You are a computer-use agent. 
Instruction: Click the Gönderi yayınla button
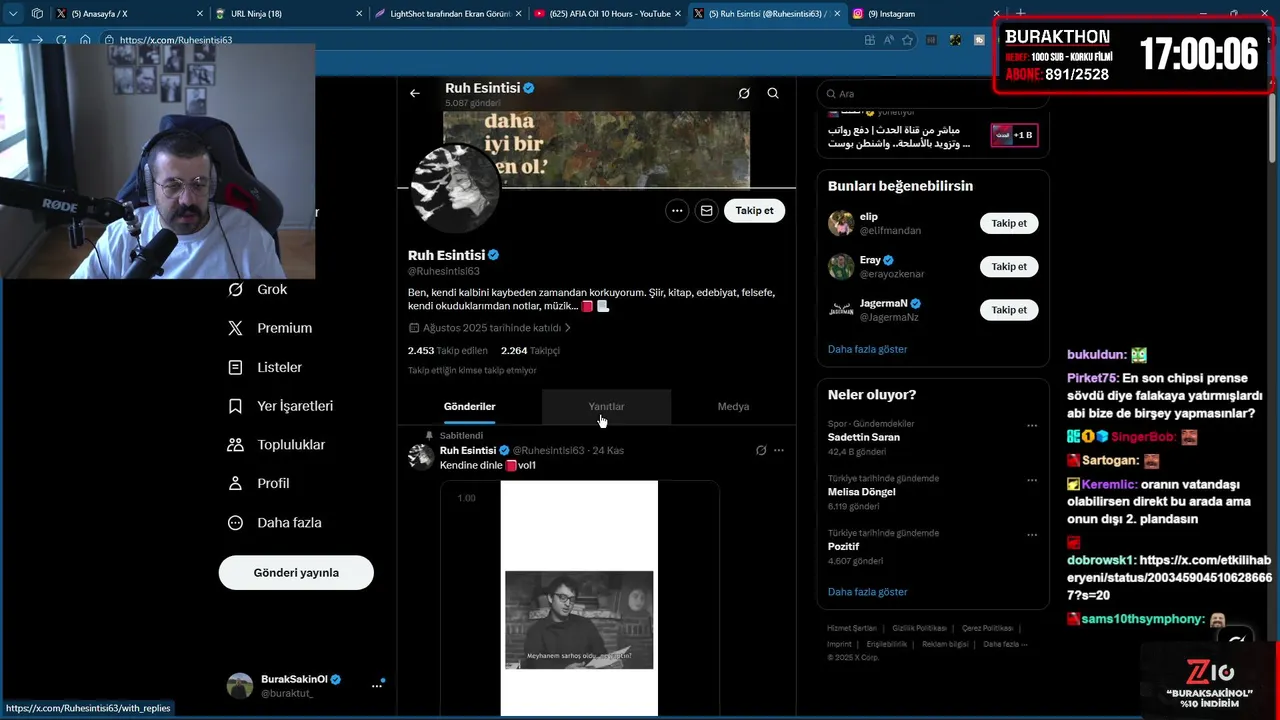[296, 573]
